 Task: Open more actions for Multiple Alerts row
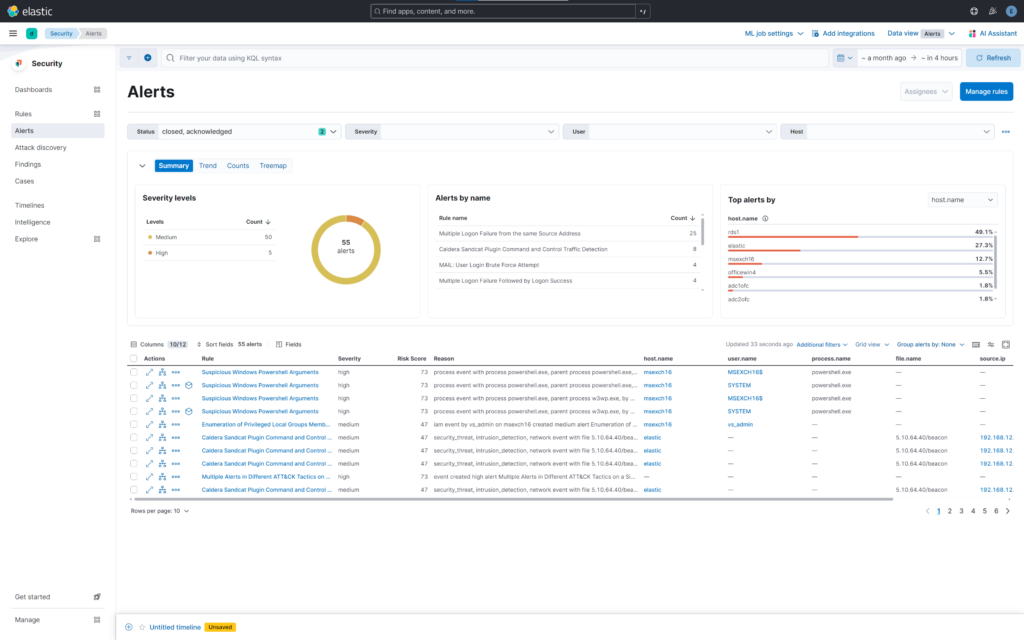point(176,477)
